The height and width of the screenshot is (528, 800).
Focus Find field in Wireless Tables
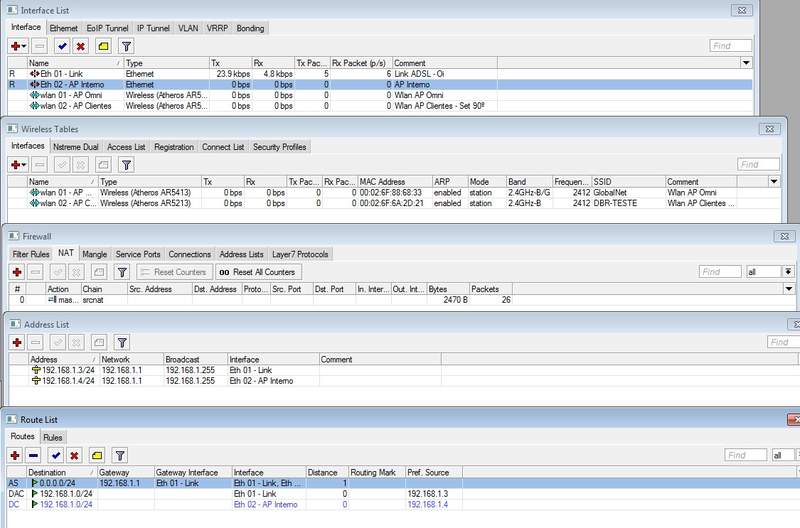(759, 164)
